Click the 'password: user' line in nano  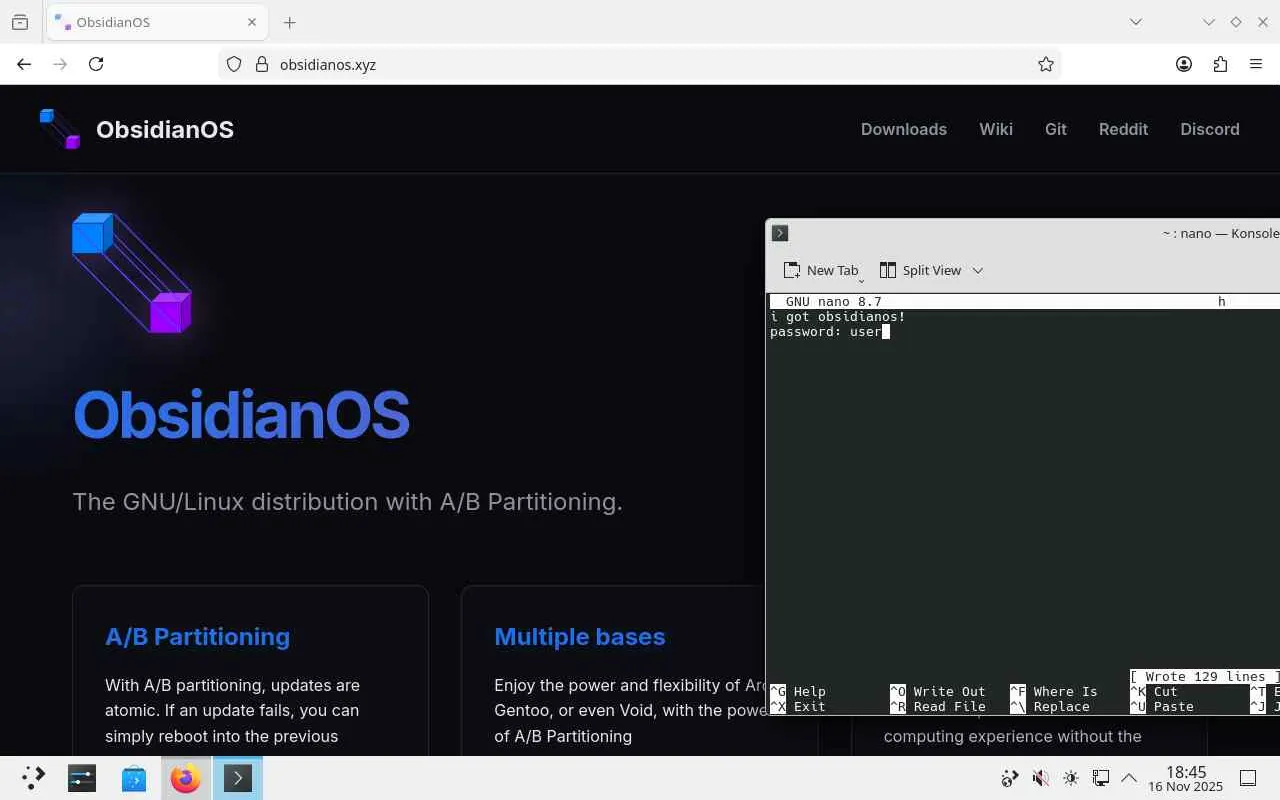click(826, 332)
